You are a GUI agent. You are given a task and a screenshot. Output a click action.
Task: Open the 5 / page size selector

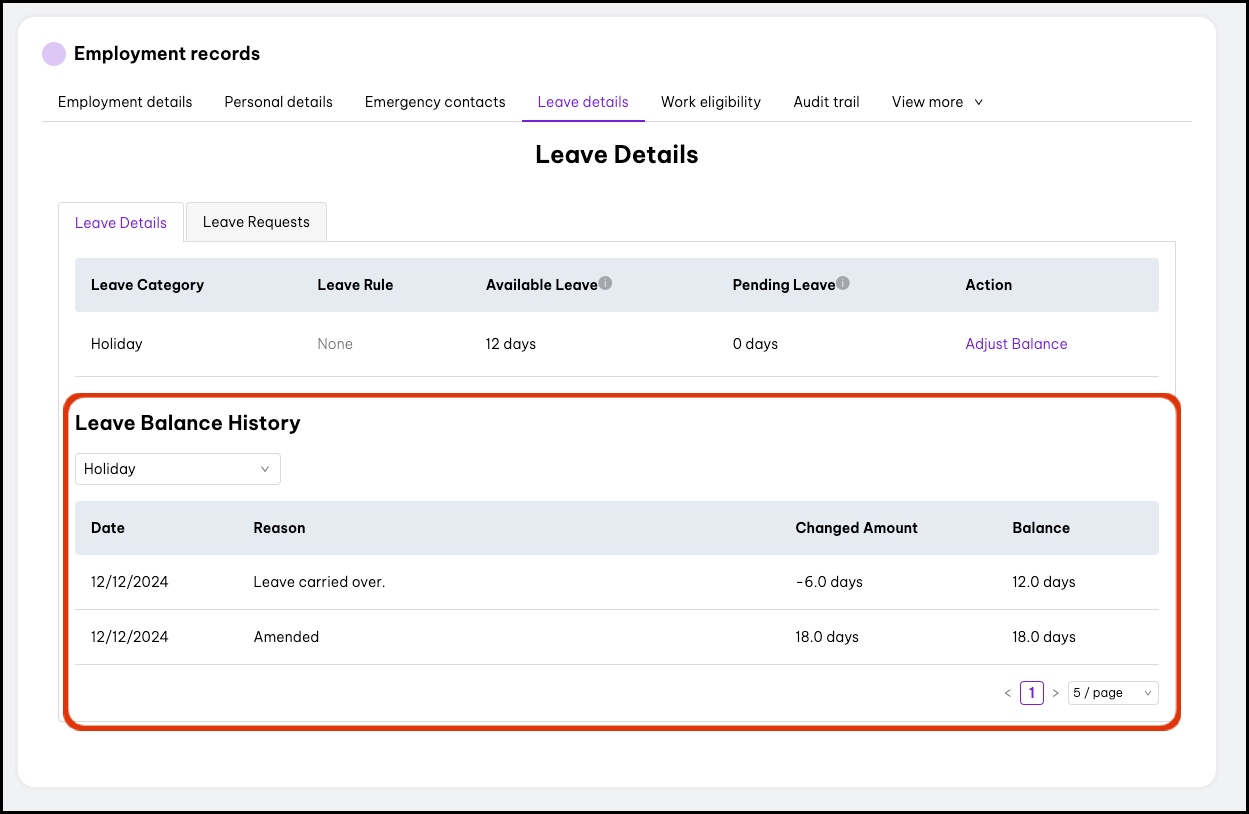click(x=1112, y=693)
